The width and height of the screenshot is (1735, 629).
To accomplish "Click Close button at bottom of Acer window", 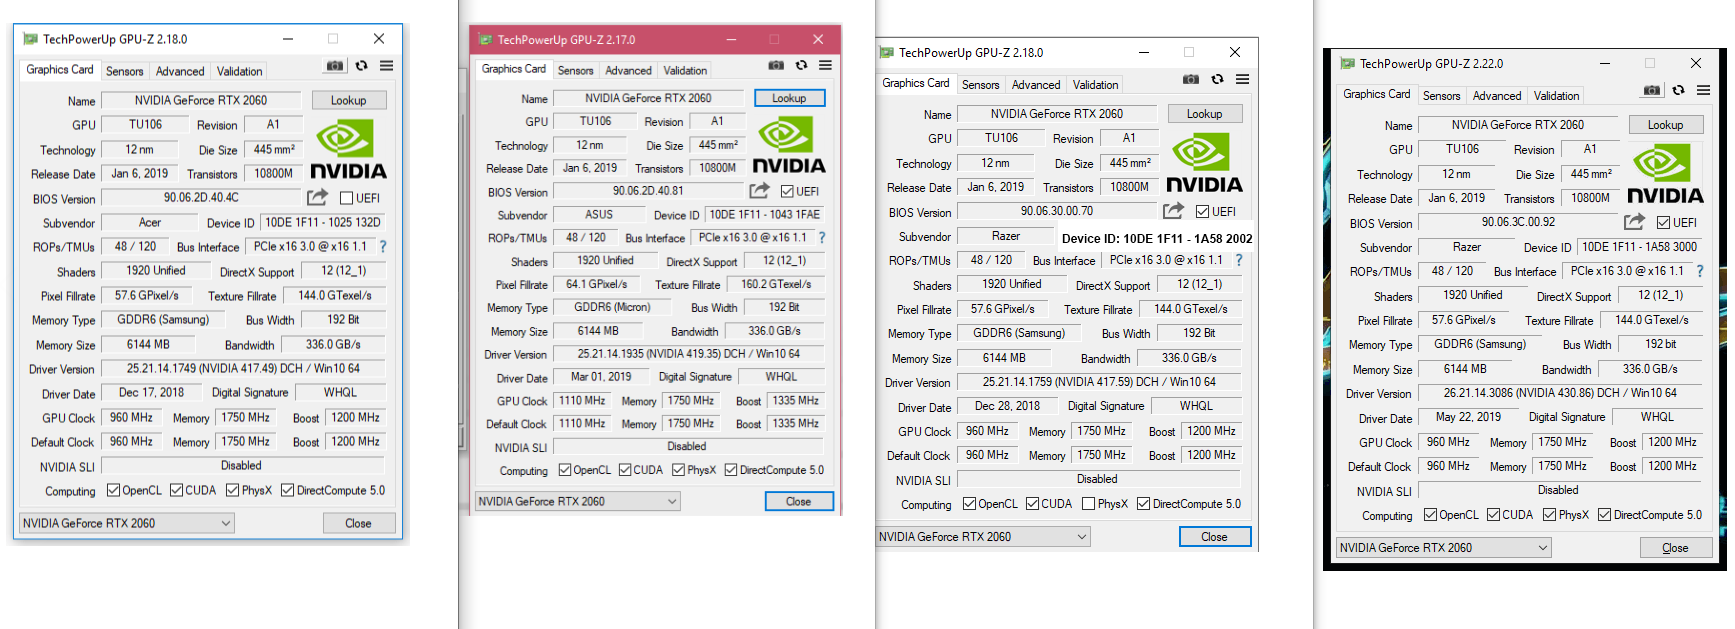I will (x=358, y=523).
